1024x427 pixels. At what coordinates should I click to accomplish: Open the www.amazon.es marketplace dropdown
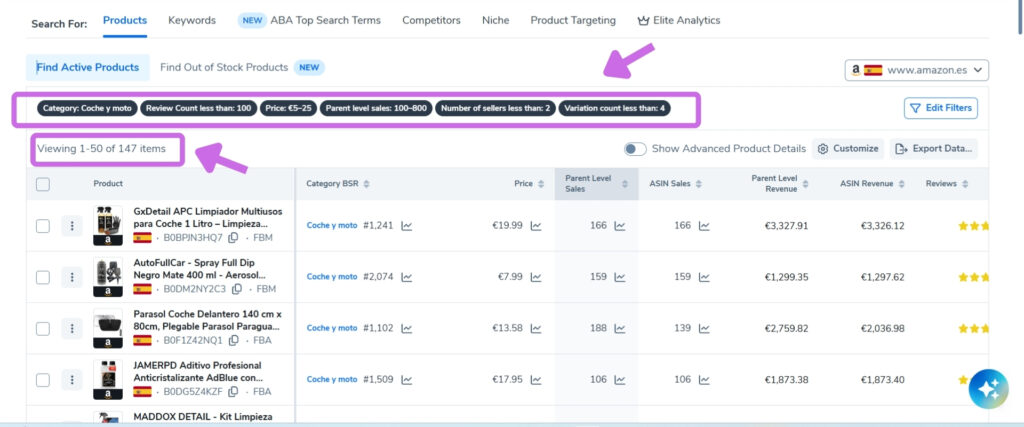tap(916, 70)
